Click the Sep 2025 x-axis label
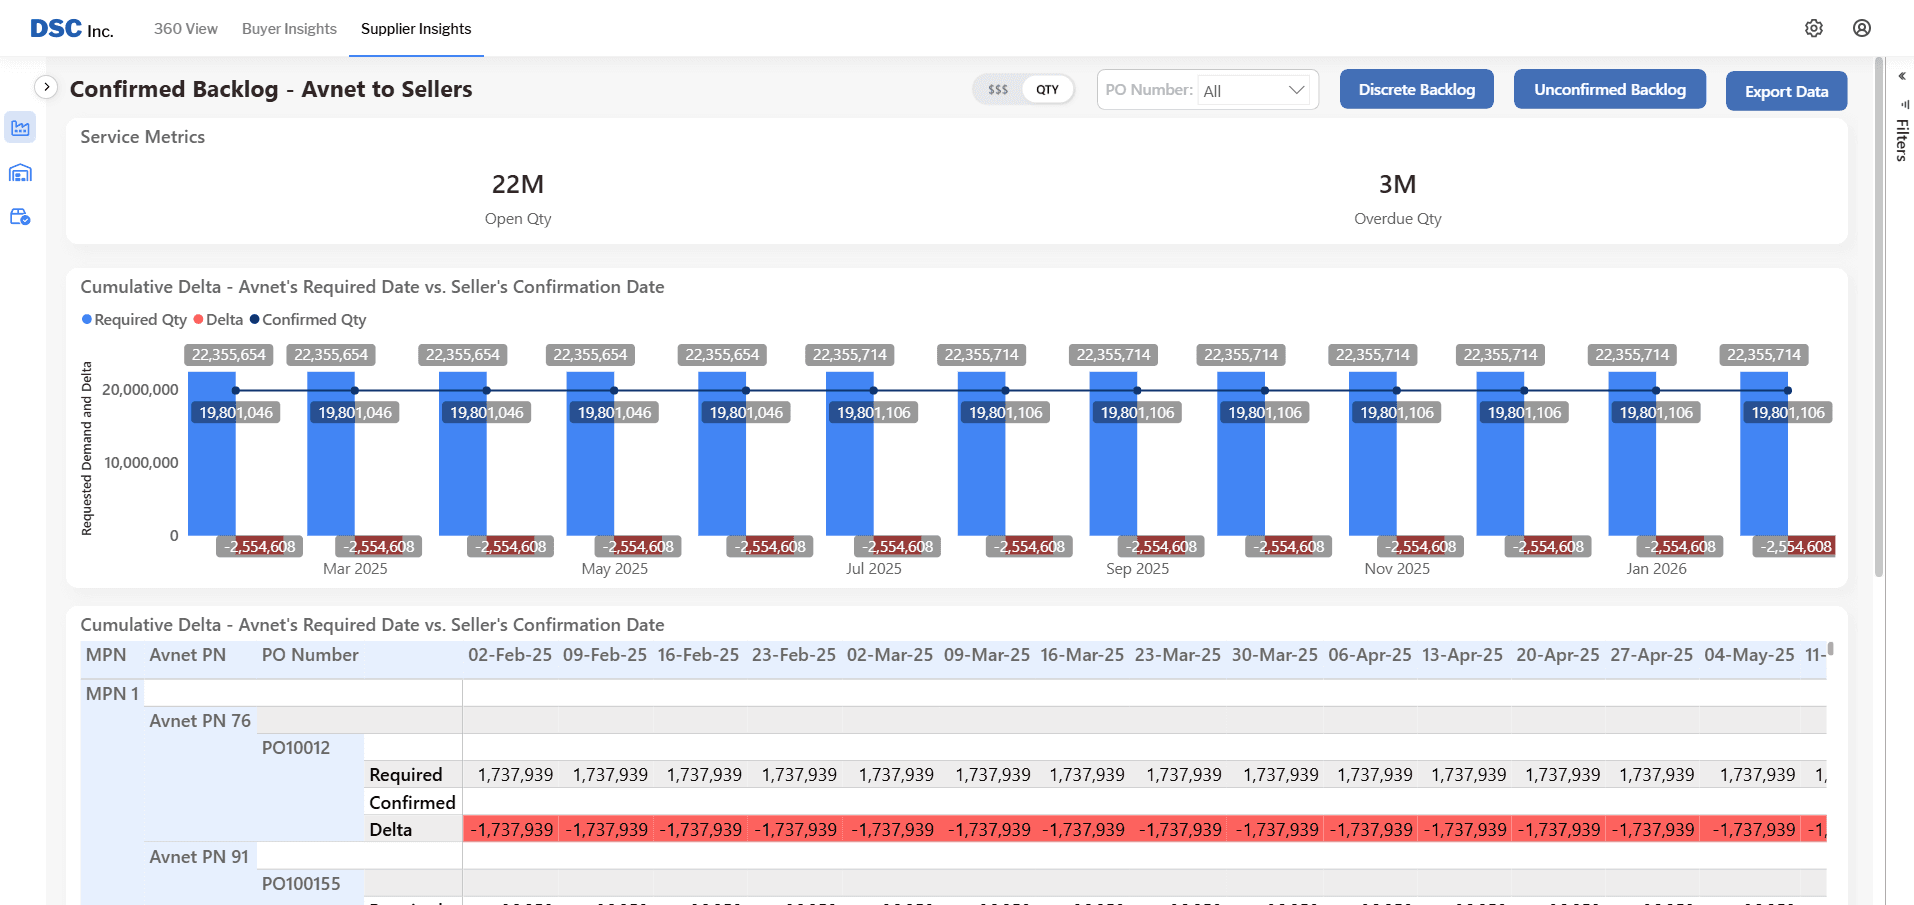This screenshot has height=905, width=1914. (1137, 569)
